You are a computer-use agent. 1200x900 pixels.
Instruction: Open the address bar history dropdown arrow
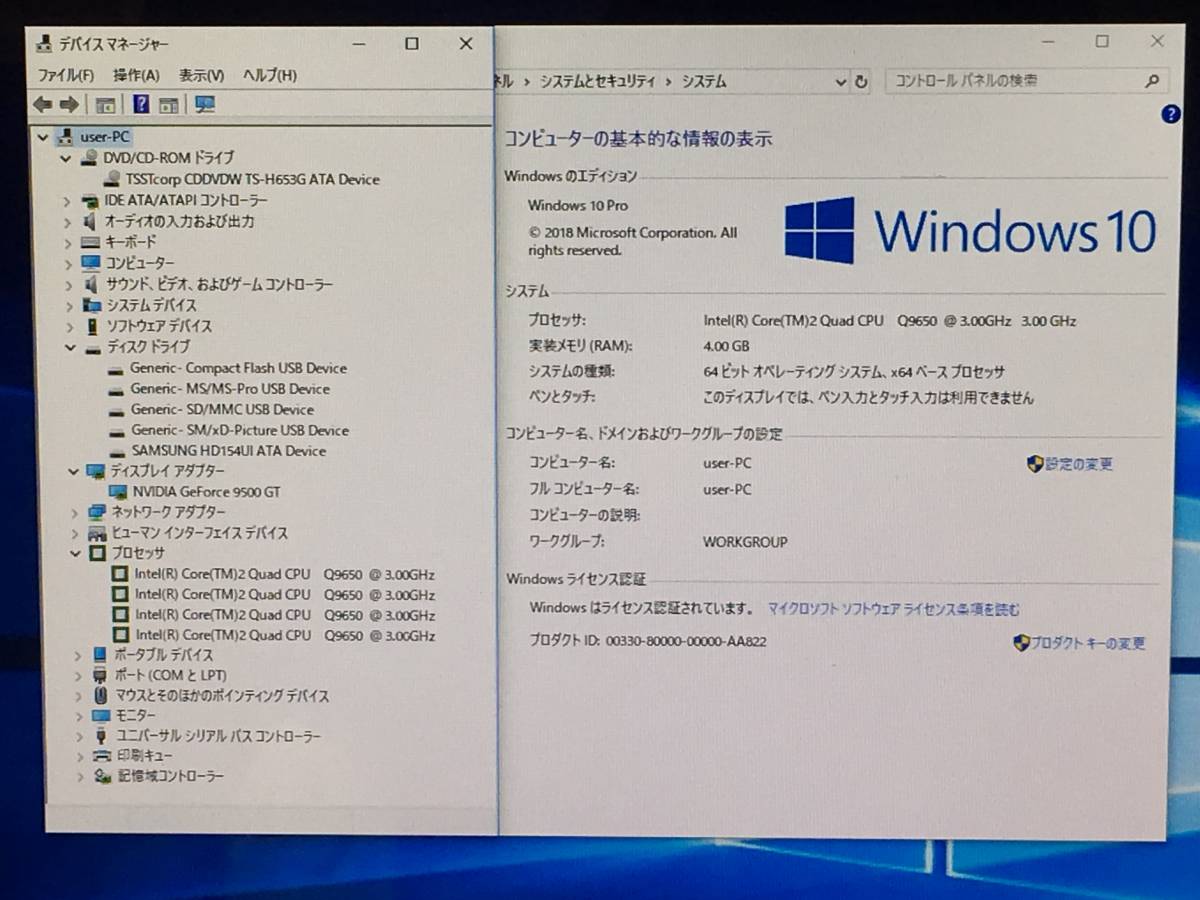point(839,82)
